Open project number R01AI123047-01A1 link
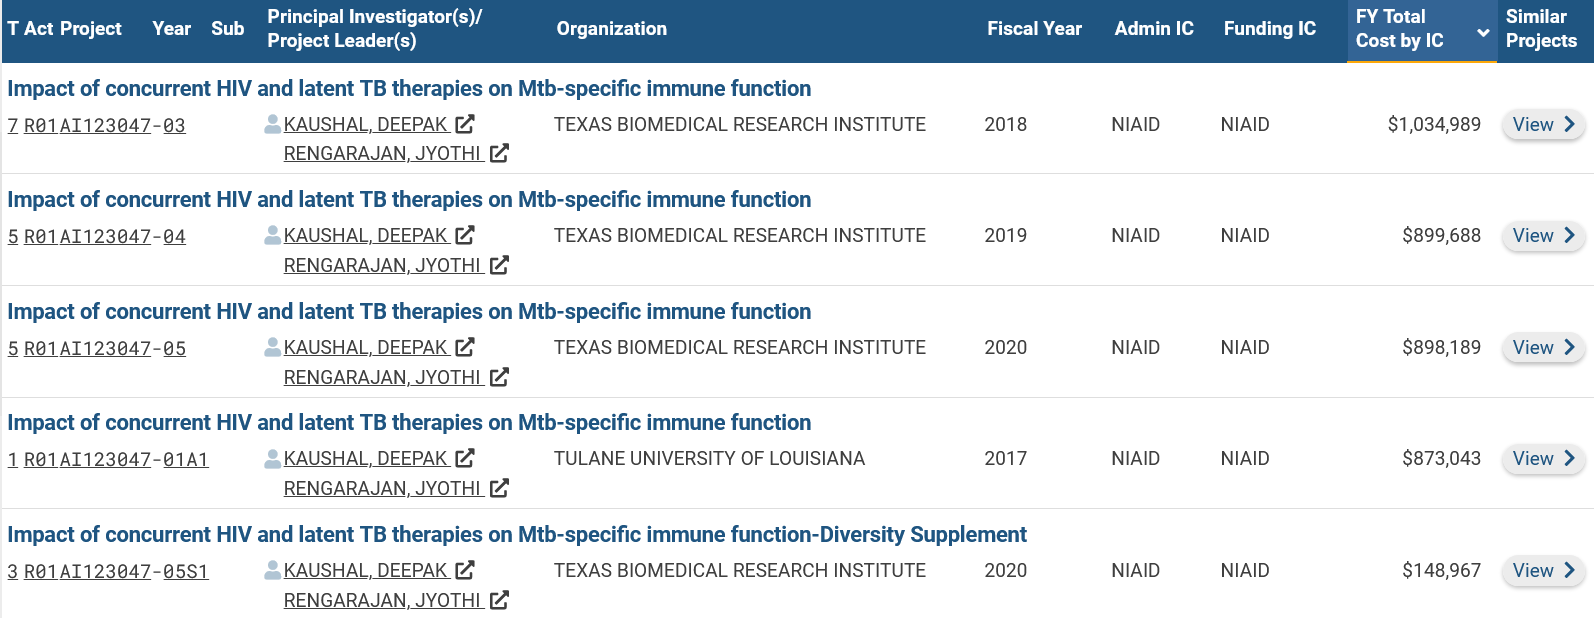This screenshot has height=618, width=1594. (x=116, y=459)
